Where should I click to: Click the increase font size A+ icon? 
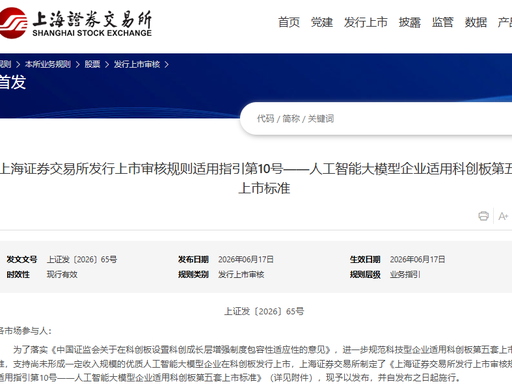point(503,216)
